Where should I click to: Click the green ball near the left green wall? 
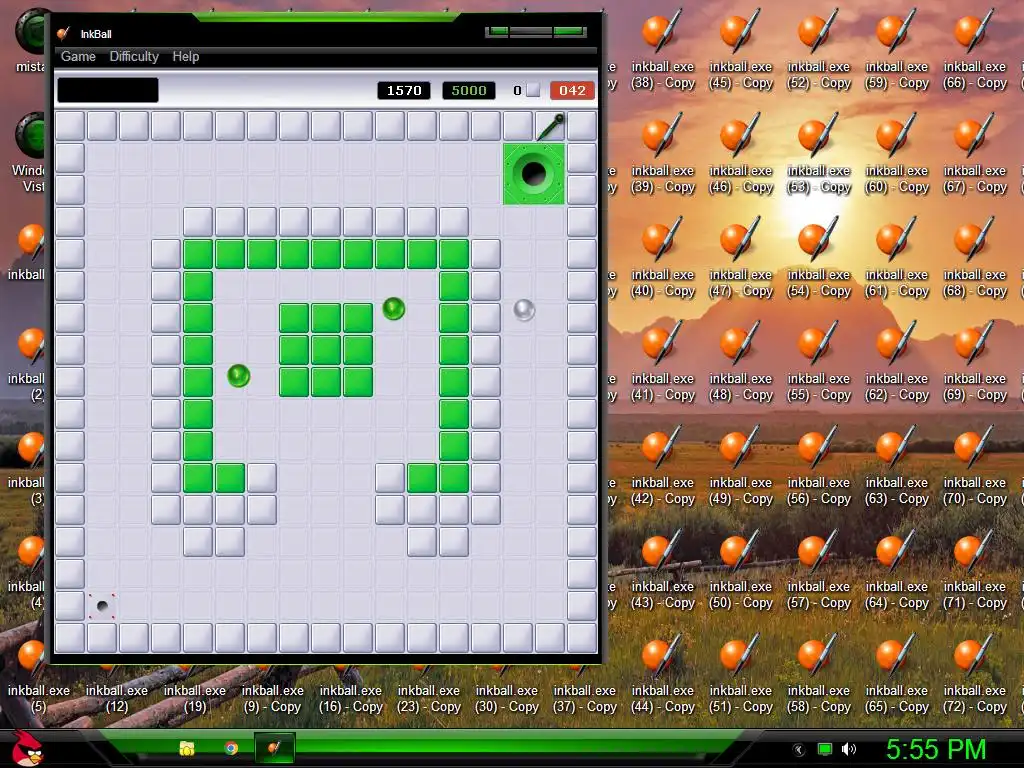[238, 376]
